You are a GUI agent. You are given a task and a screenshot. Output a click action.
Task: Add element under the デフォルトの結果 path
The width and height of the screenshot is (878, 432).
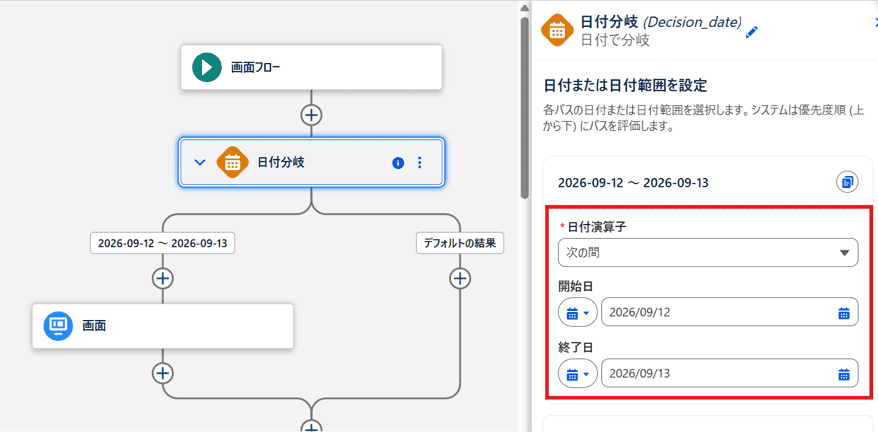click(460, 278)
